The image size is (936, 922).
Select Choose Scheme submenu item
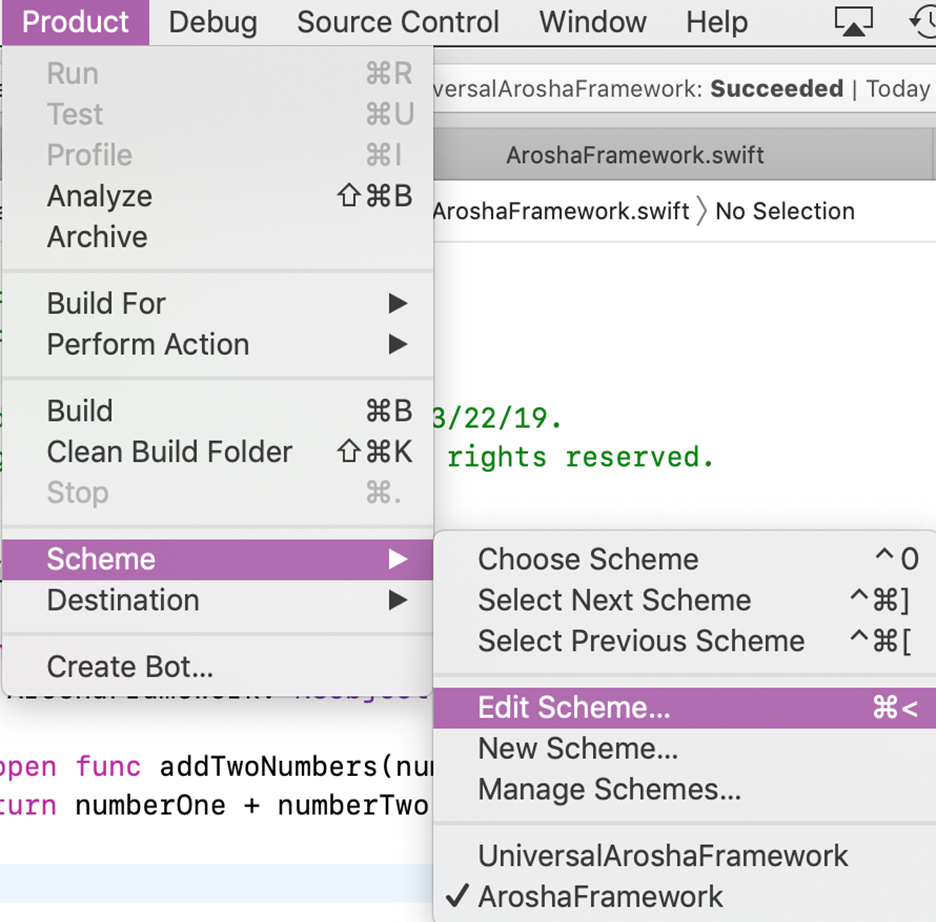click(685, 559)
